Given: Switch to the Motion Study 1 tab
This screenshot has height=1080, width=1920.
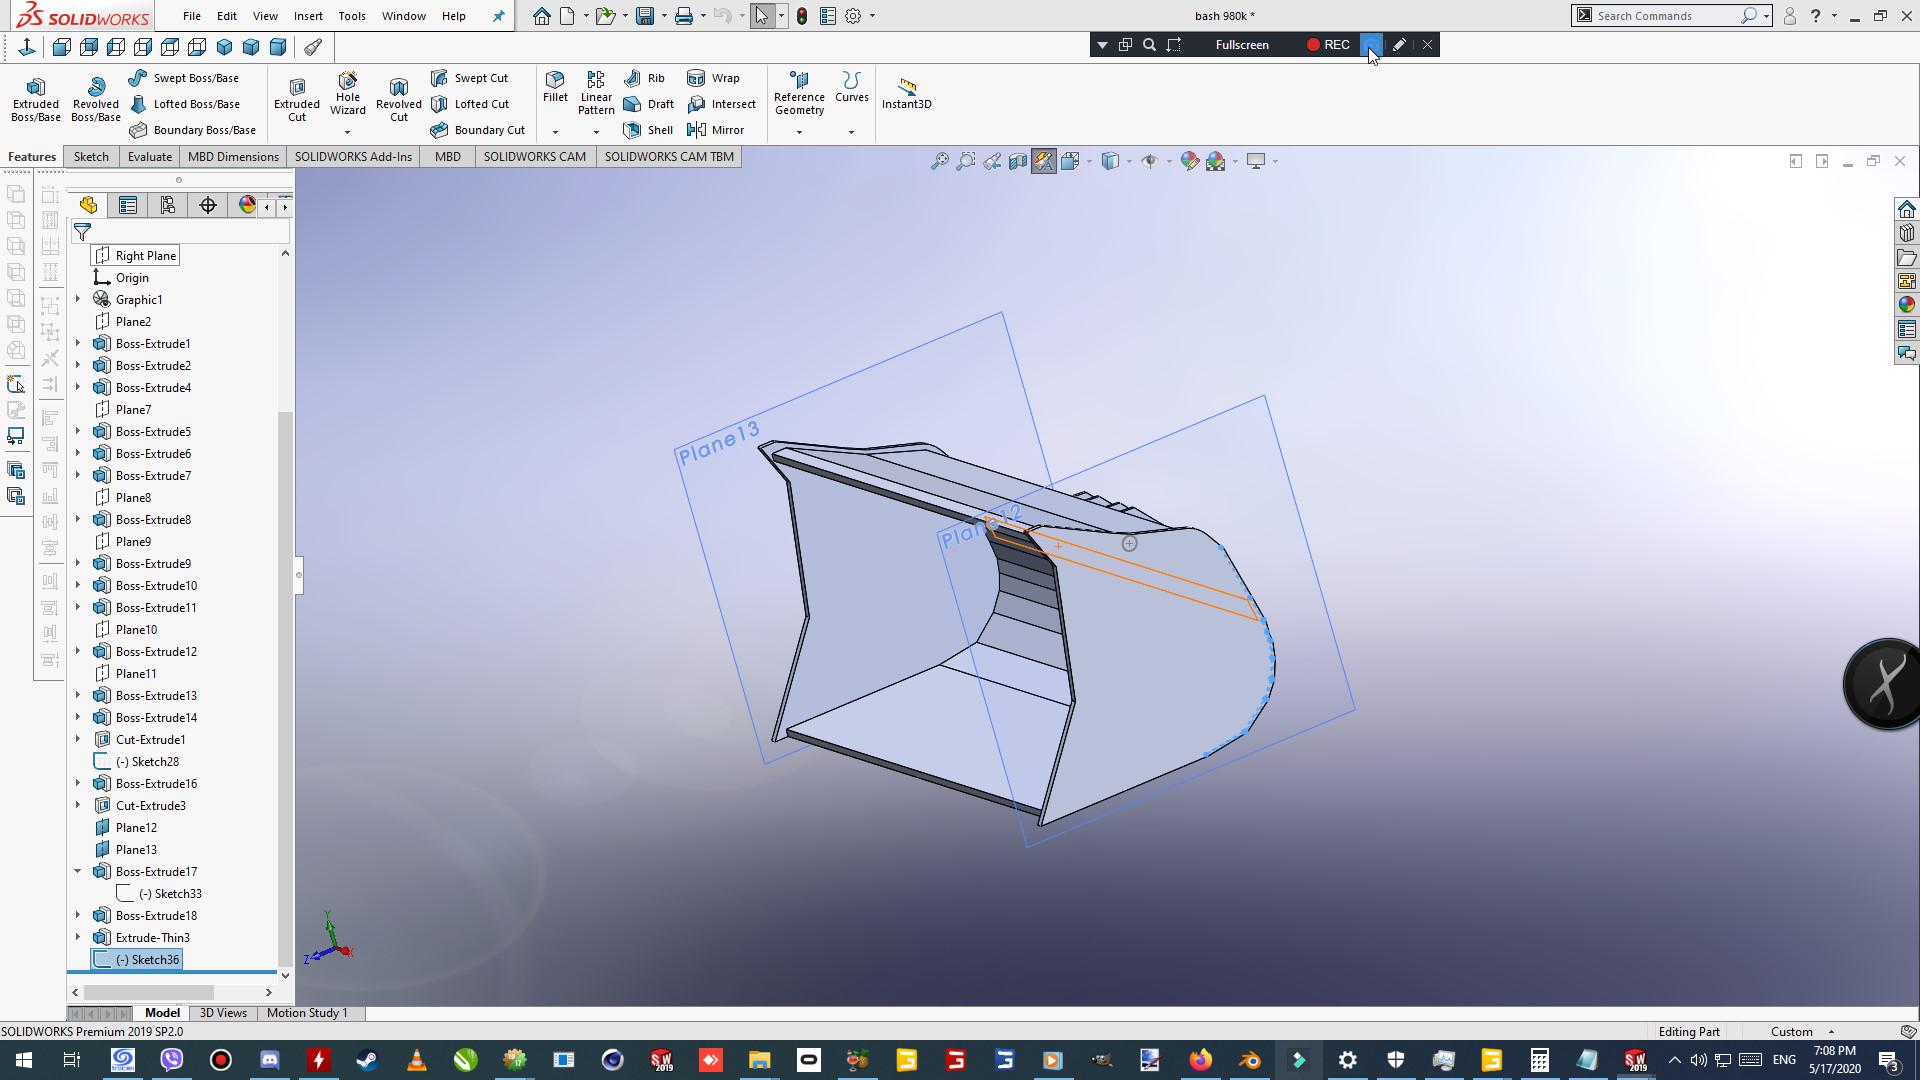Looking at the screenshot, I should coord(307,1013).
